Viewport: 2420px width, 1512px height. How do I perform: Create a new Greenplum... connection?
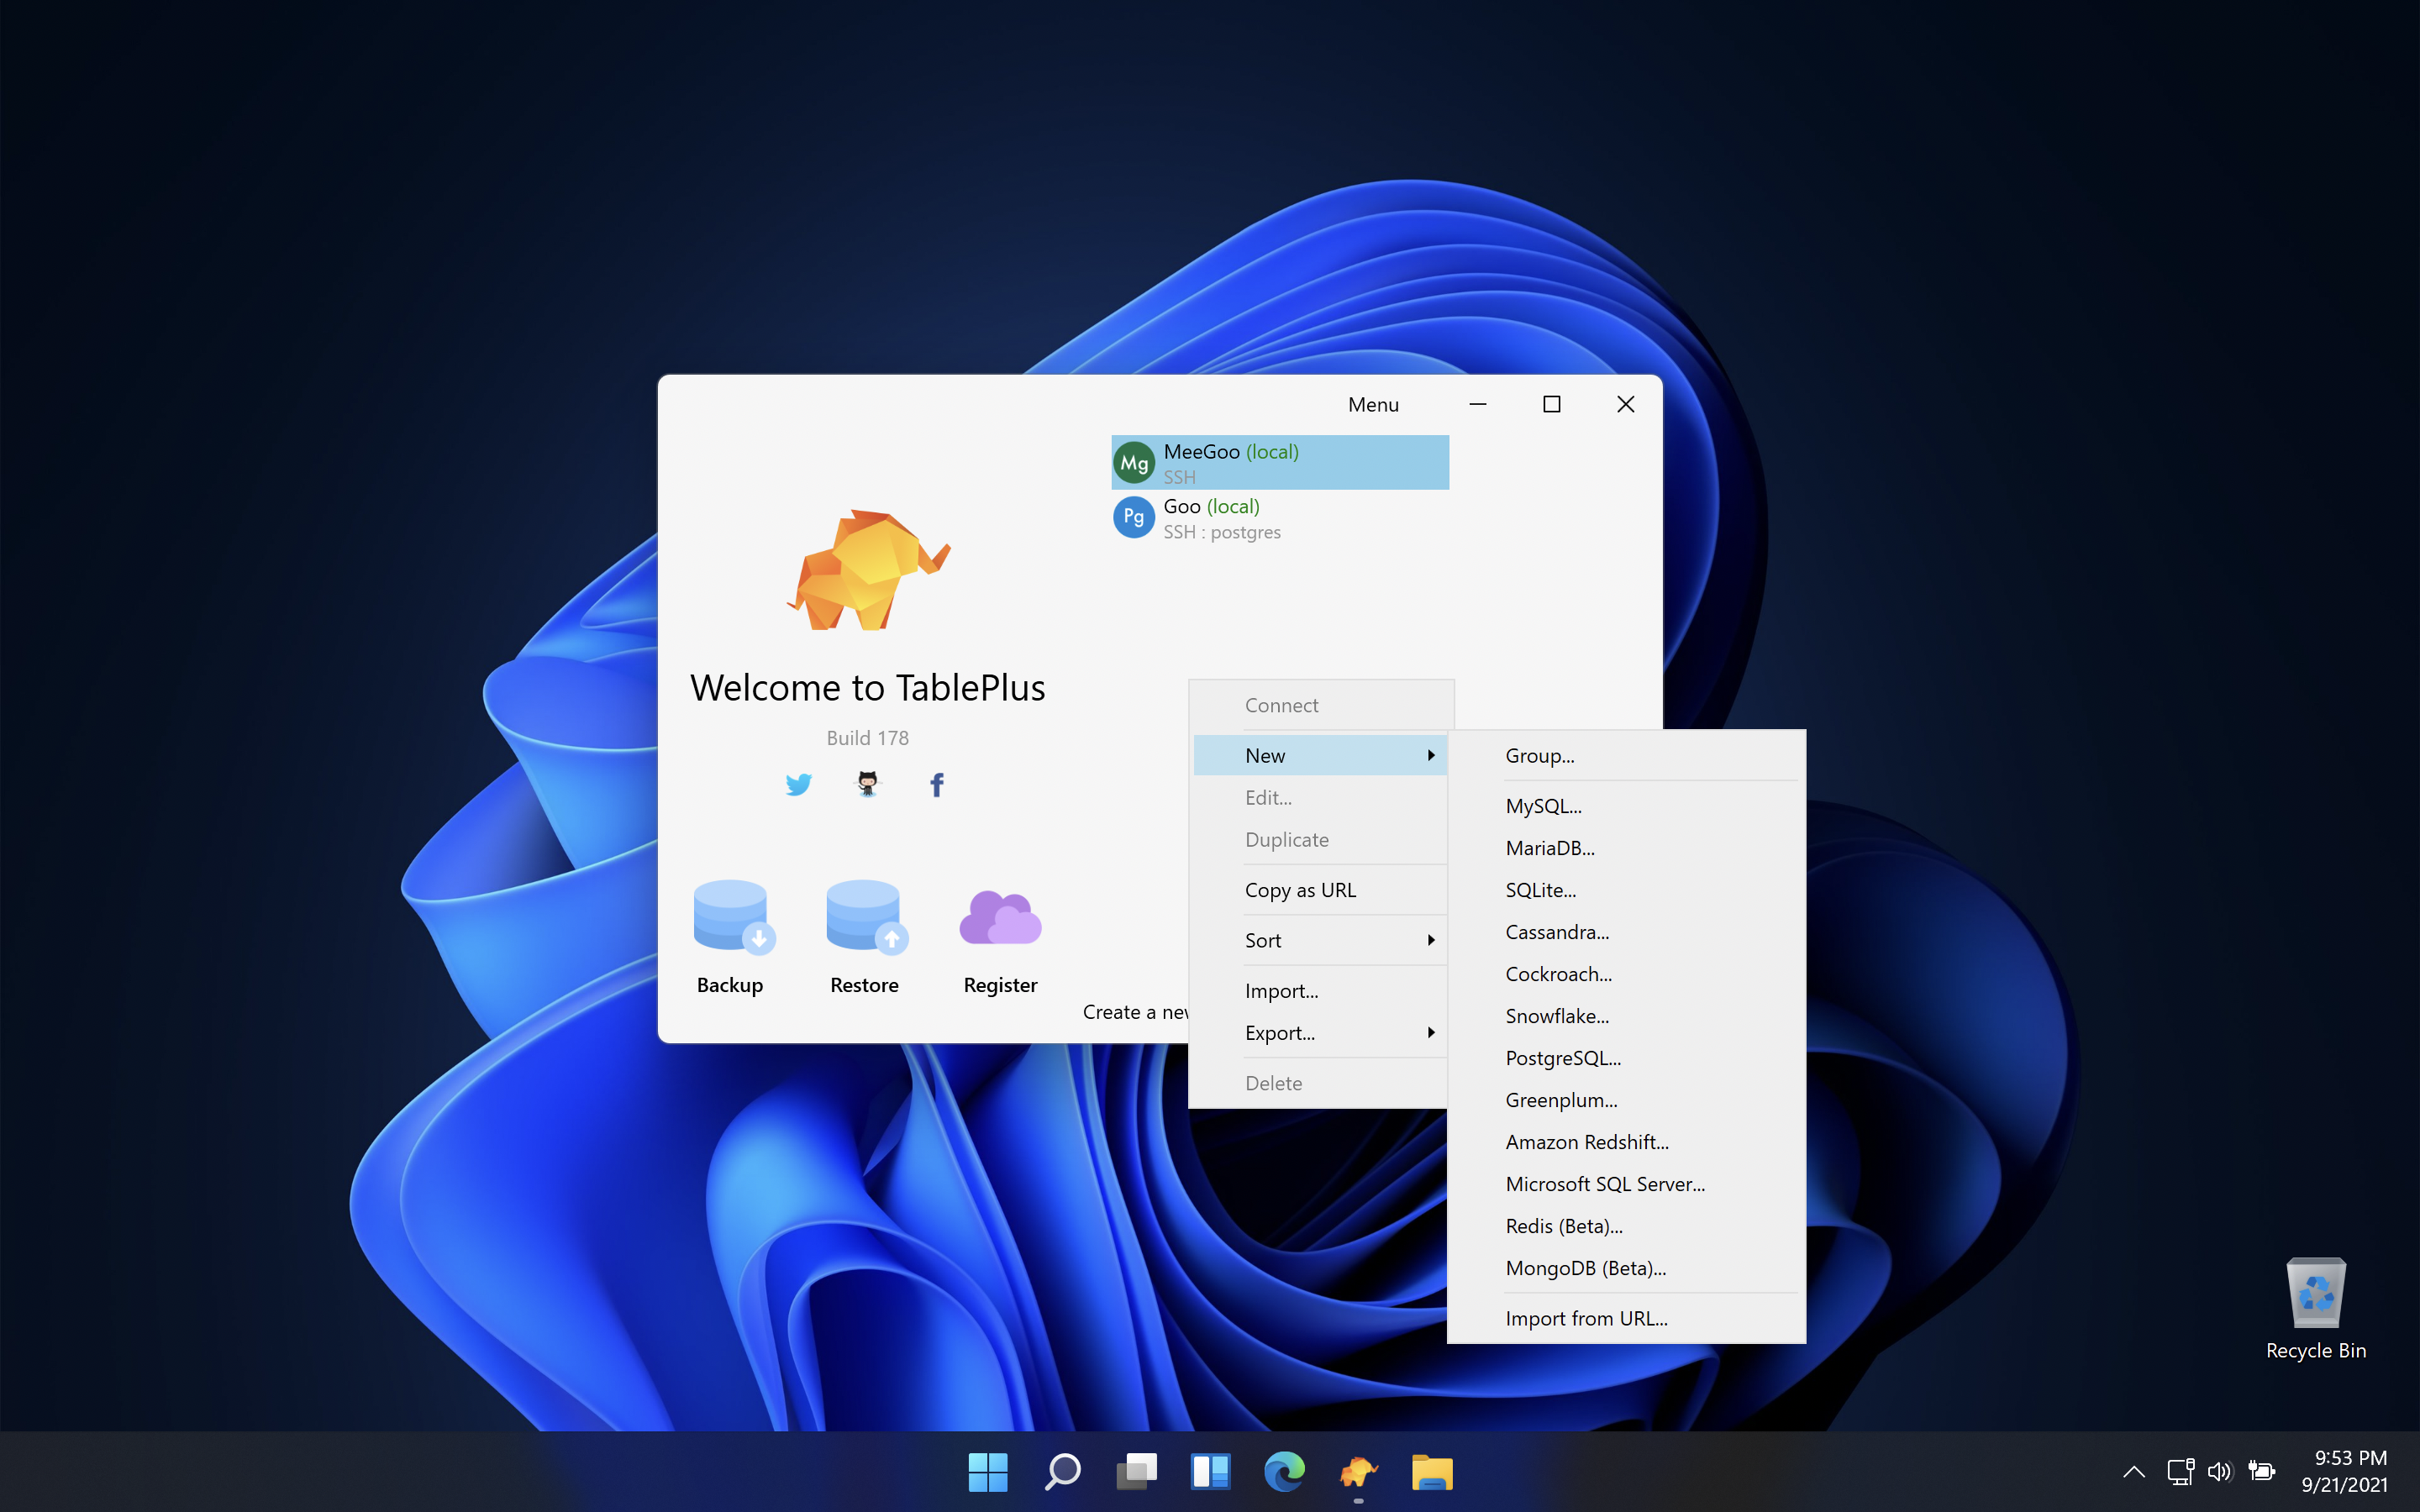(1626, 1099)
